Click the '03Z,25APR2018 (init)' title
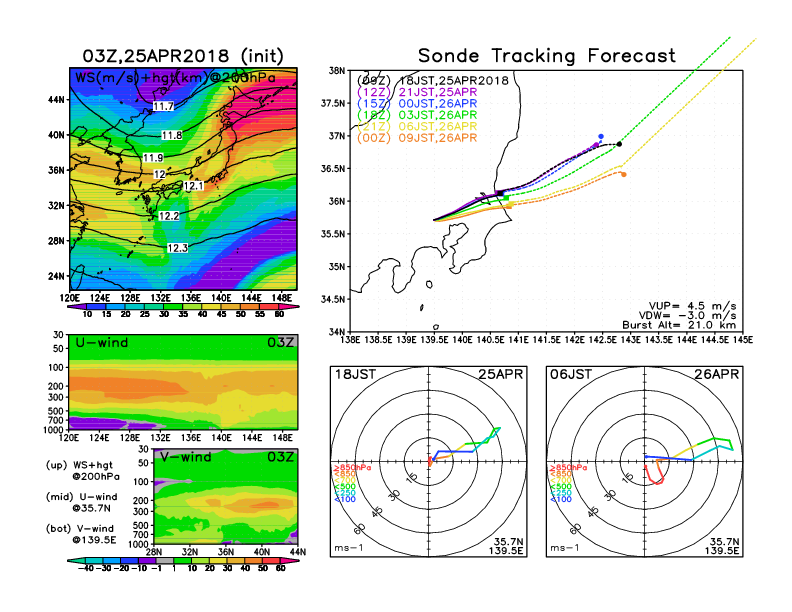 (x=183, y=56)
